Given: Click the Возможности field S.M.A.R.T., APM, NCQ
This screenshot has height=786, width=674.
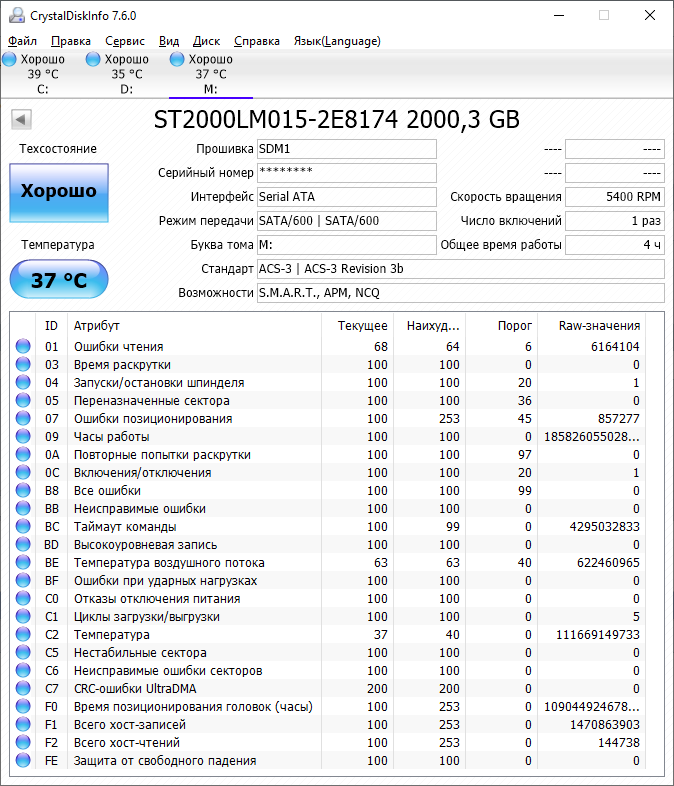Looking at the screenshot, I should pos(461,293).
